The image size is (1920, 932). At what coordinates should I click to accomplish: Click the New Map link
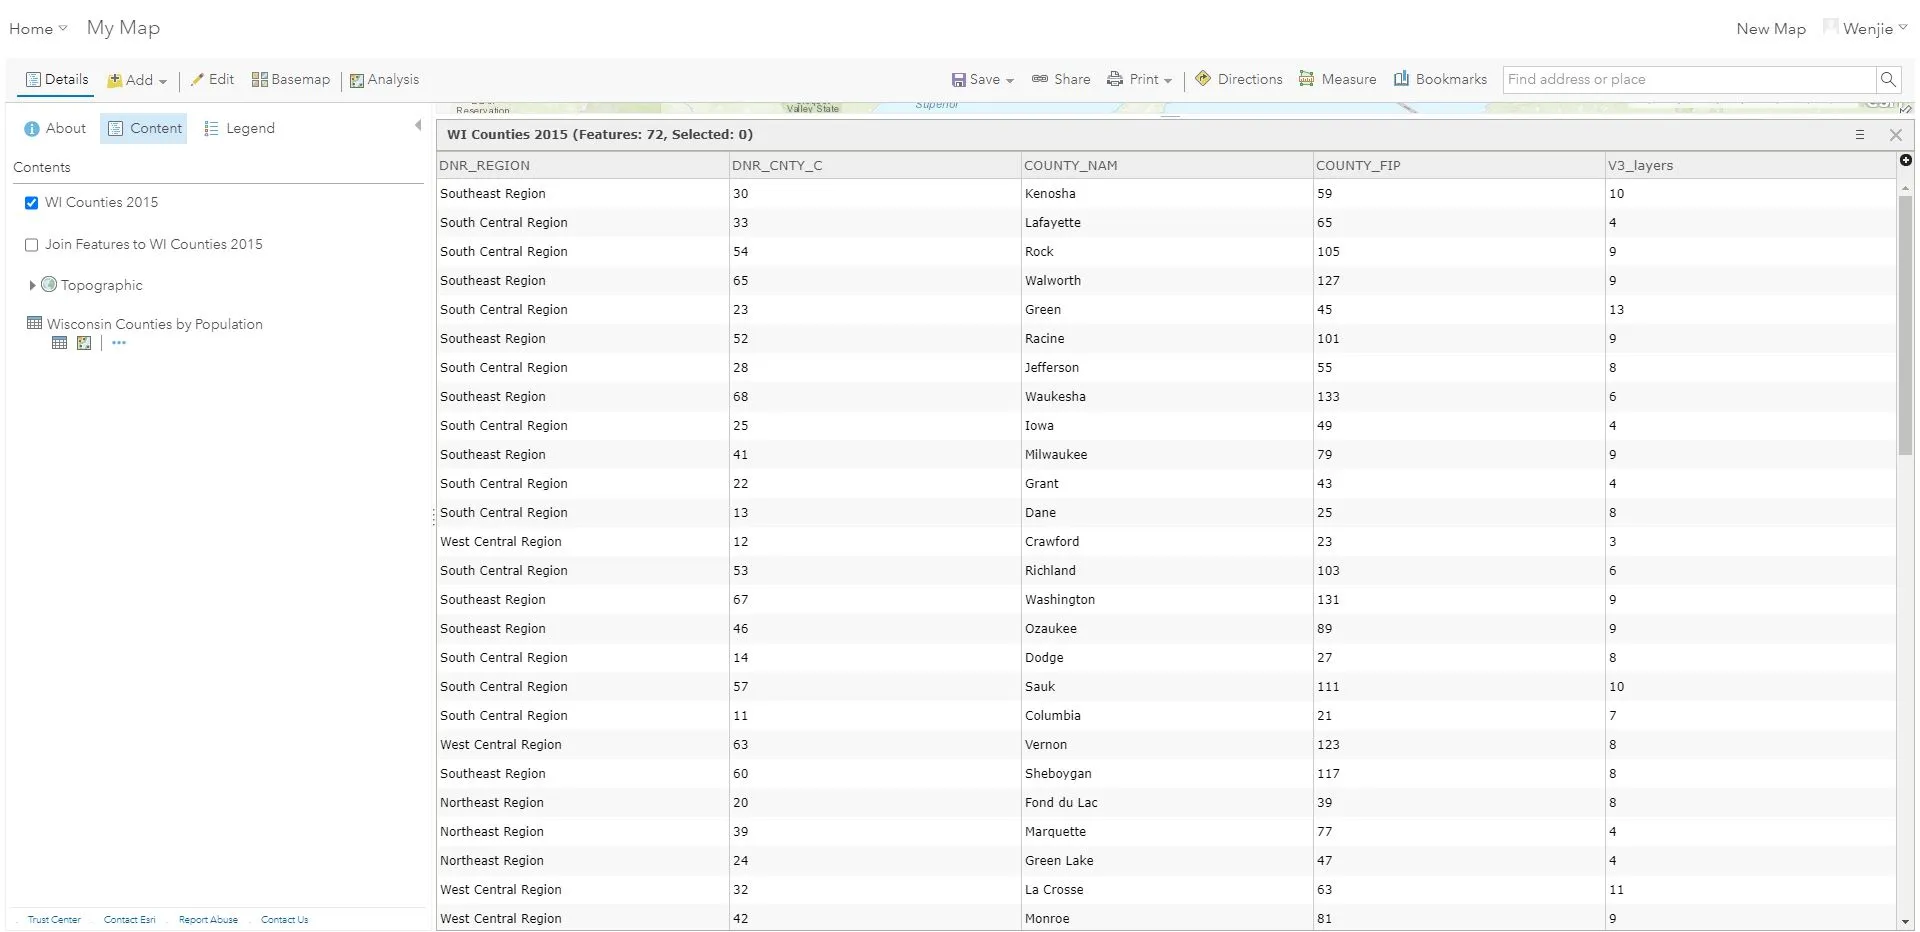point(1770,29)
